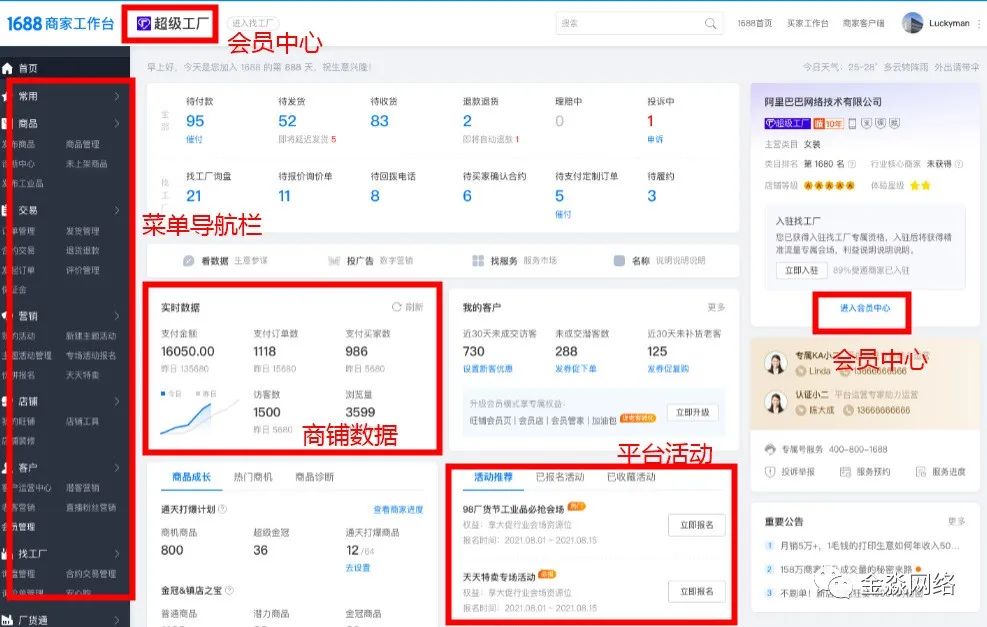Click 发券促下单 link
The image size is (987, 627).
tap(576, 369)
